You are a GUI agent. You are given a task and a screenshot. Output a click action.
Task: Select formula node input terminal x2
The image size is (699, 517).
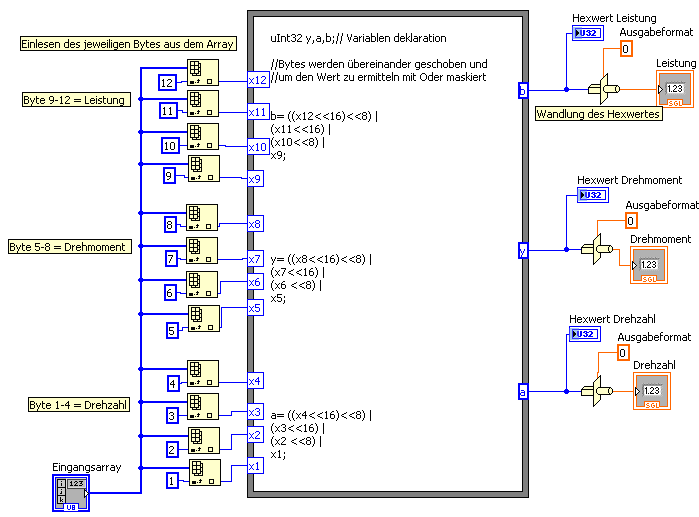point(255,435)
